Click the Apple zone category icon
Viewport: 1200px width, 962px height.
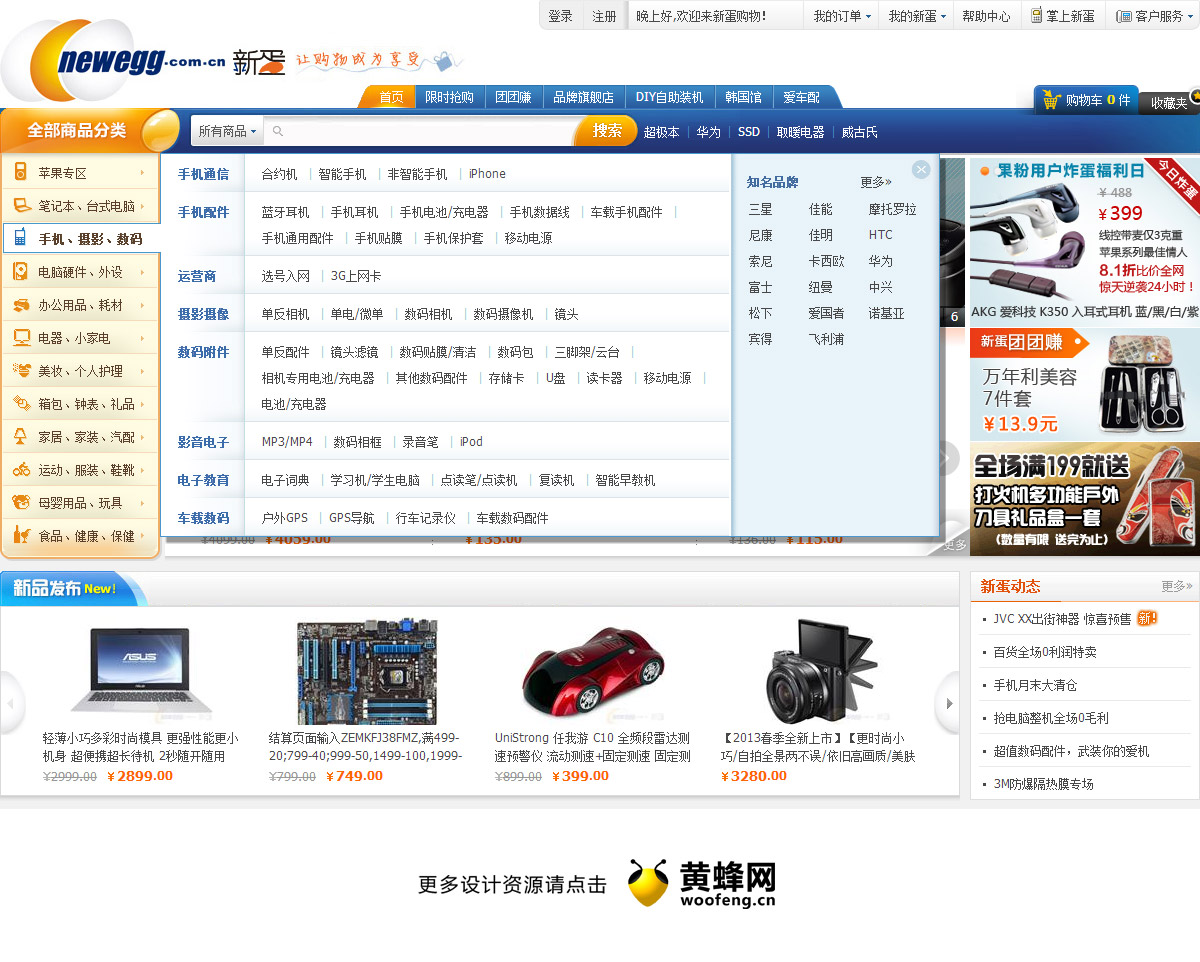(x=20, y=173)
